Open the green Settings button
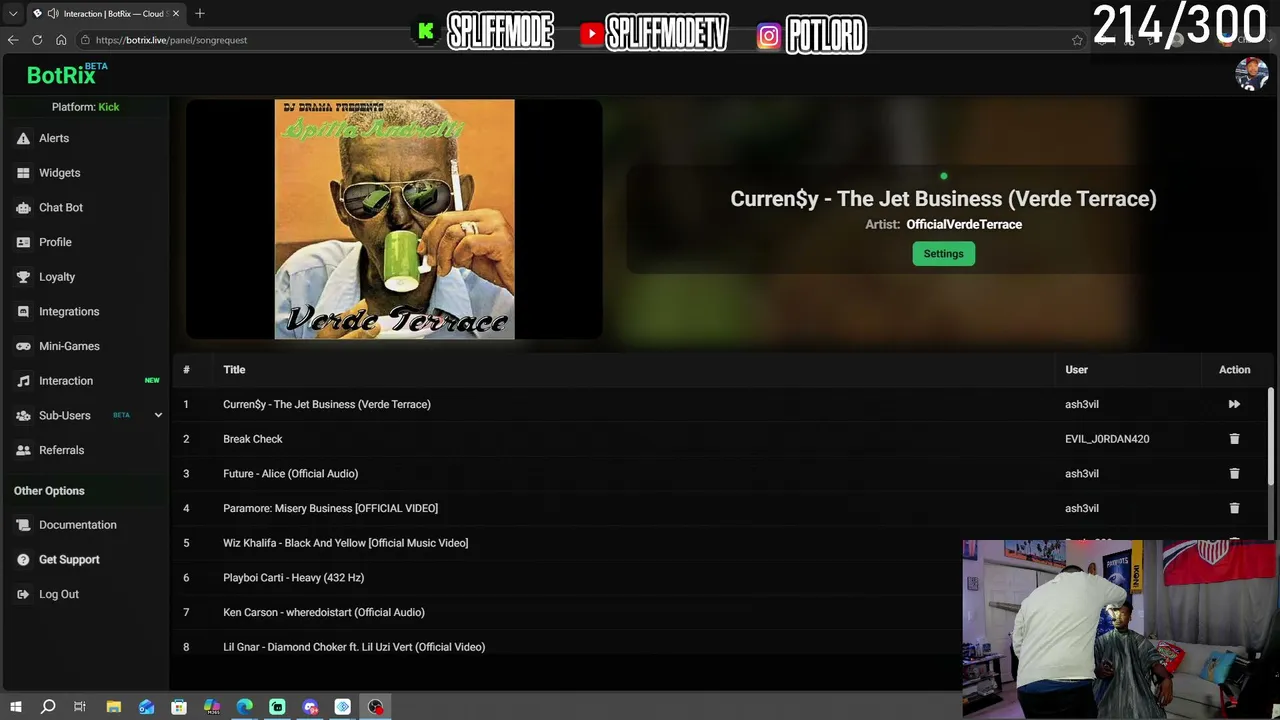 pos(943,254)
